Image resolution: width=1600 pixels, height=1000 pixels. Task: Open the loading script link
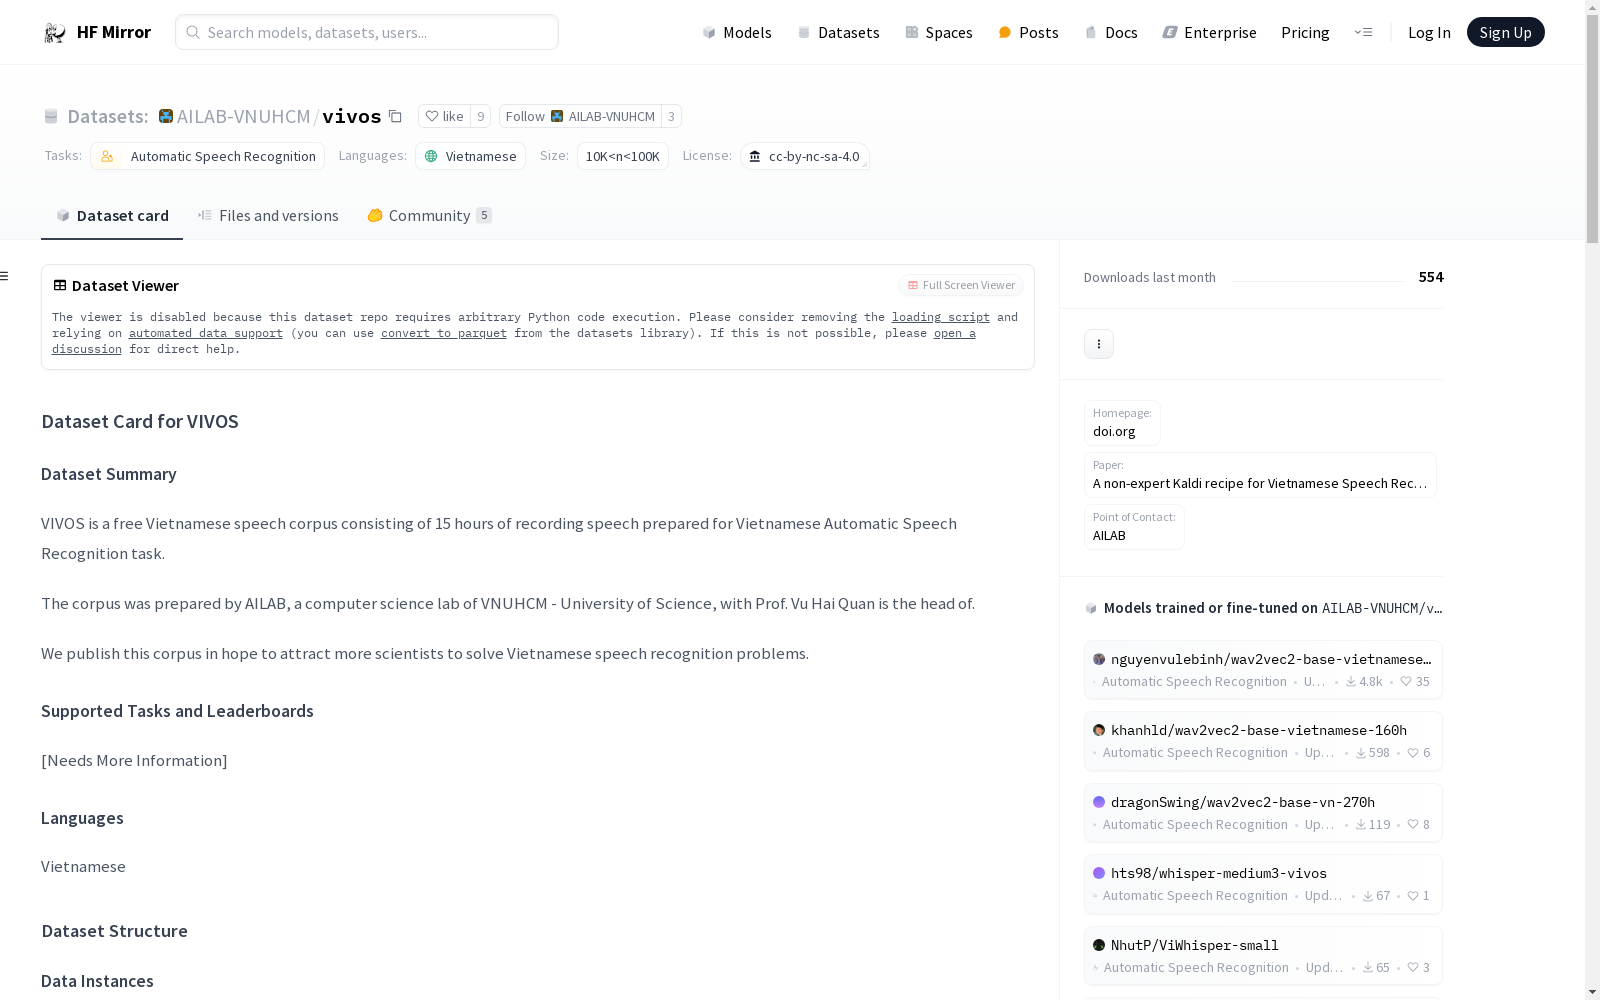[x=941, y=317]
